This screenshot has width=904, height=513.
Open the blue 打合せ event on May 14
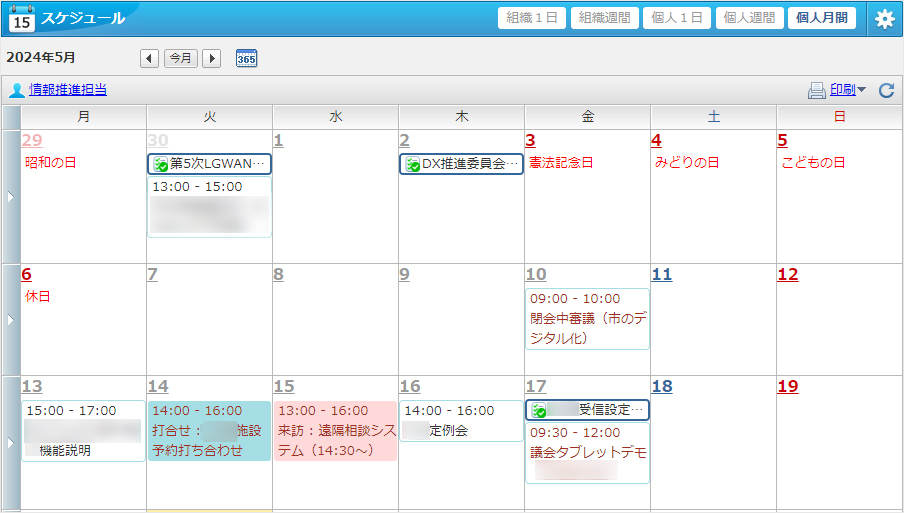[209, 431]
